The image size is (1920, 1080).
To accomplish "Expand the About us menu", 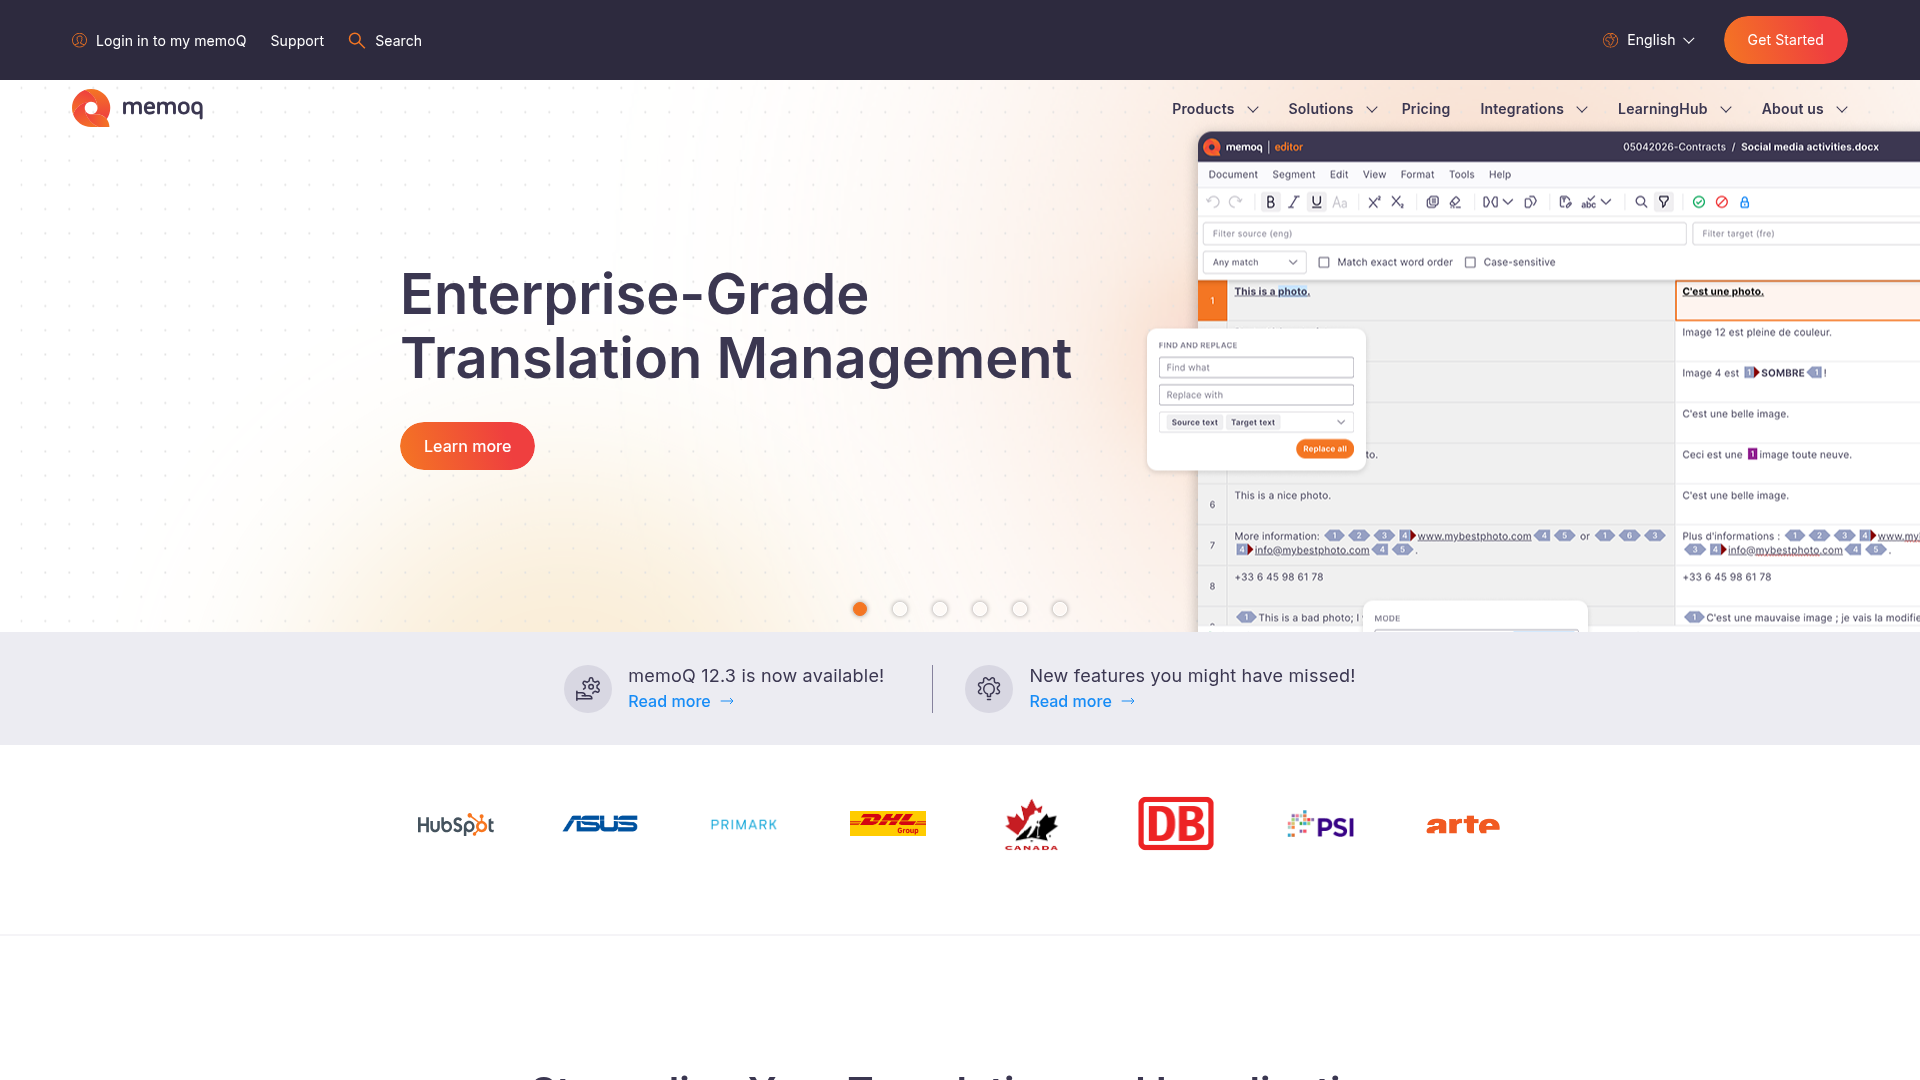I will pos(1804,109).
